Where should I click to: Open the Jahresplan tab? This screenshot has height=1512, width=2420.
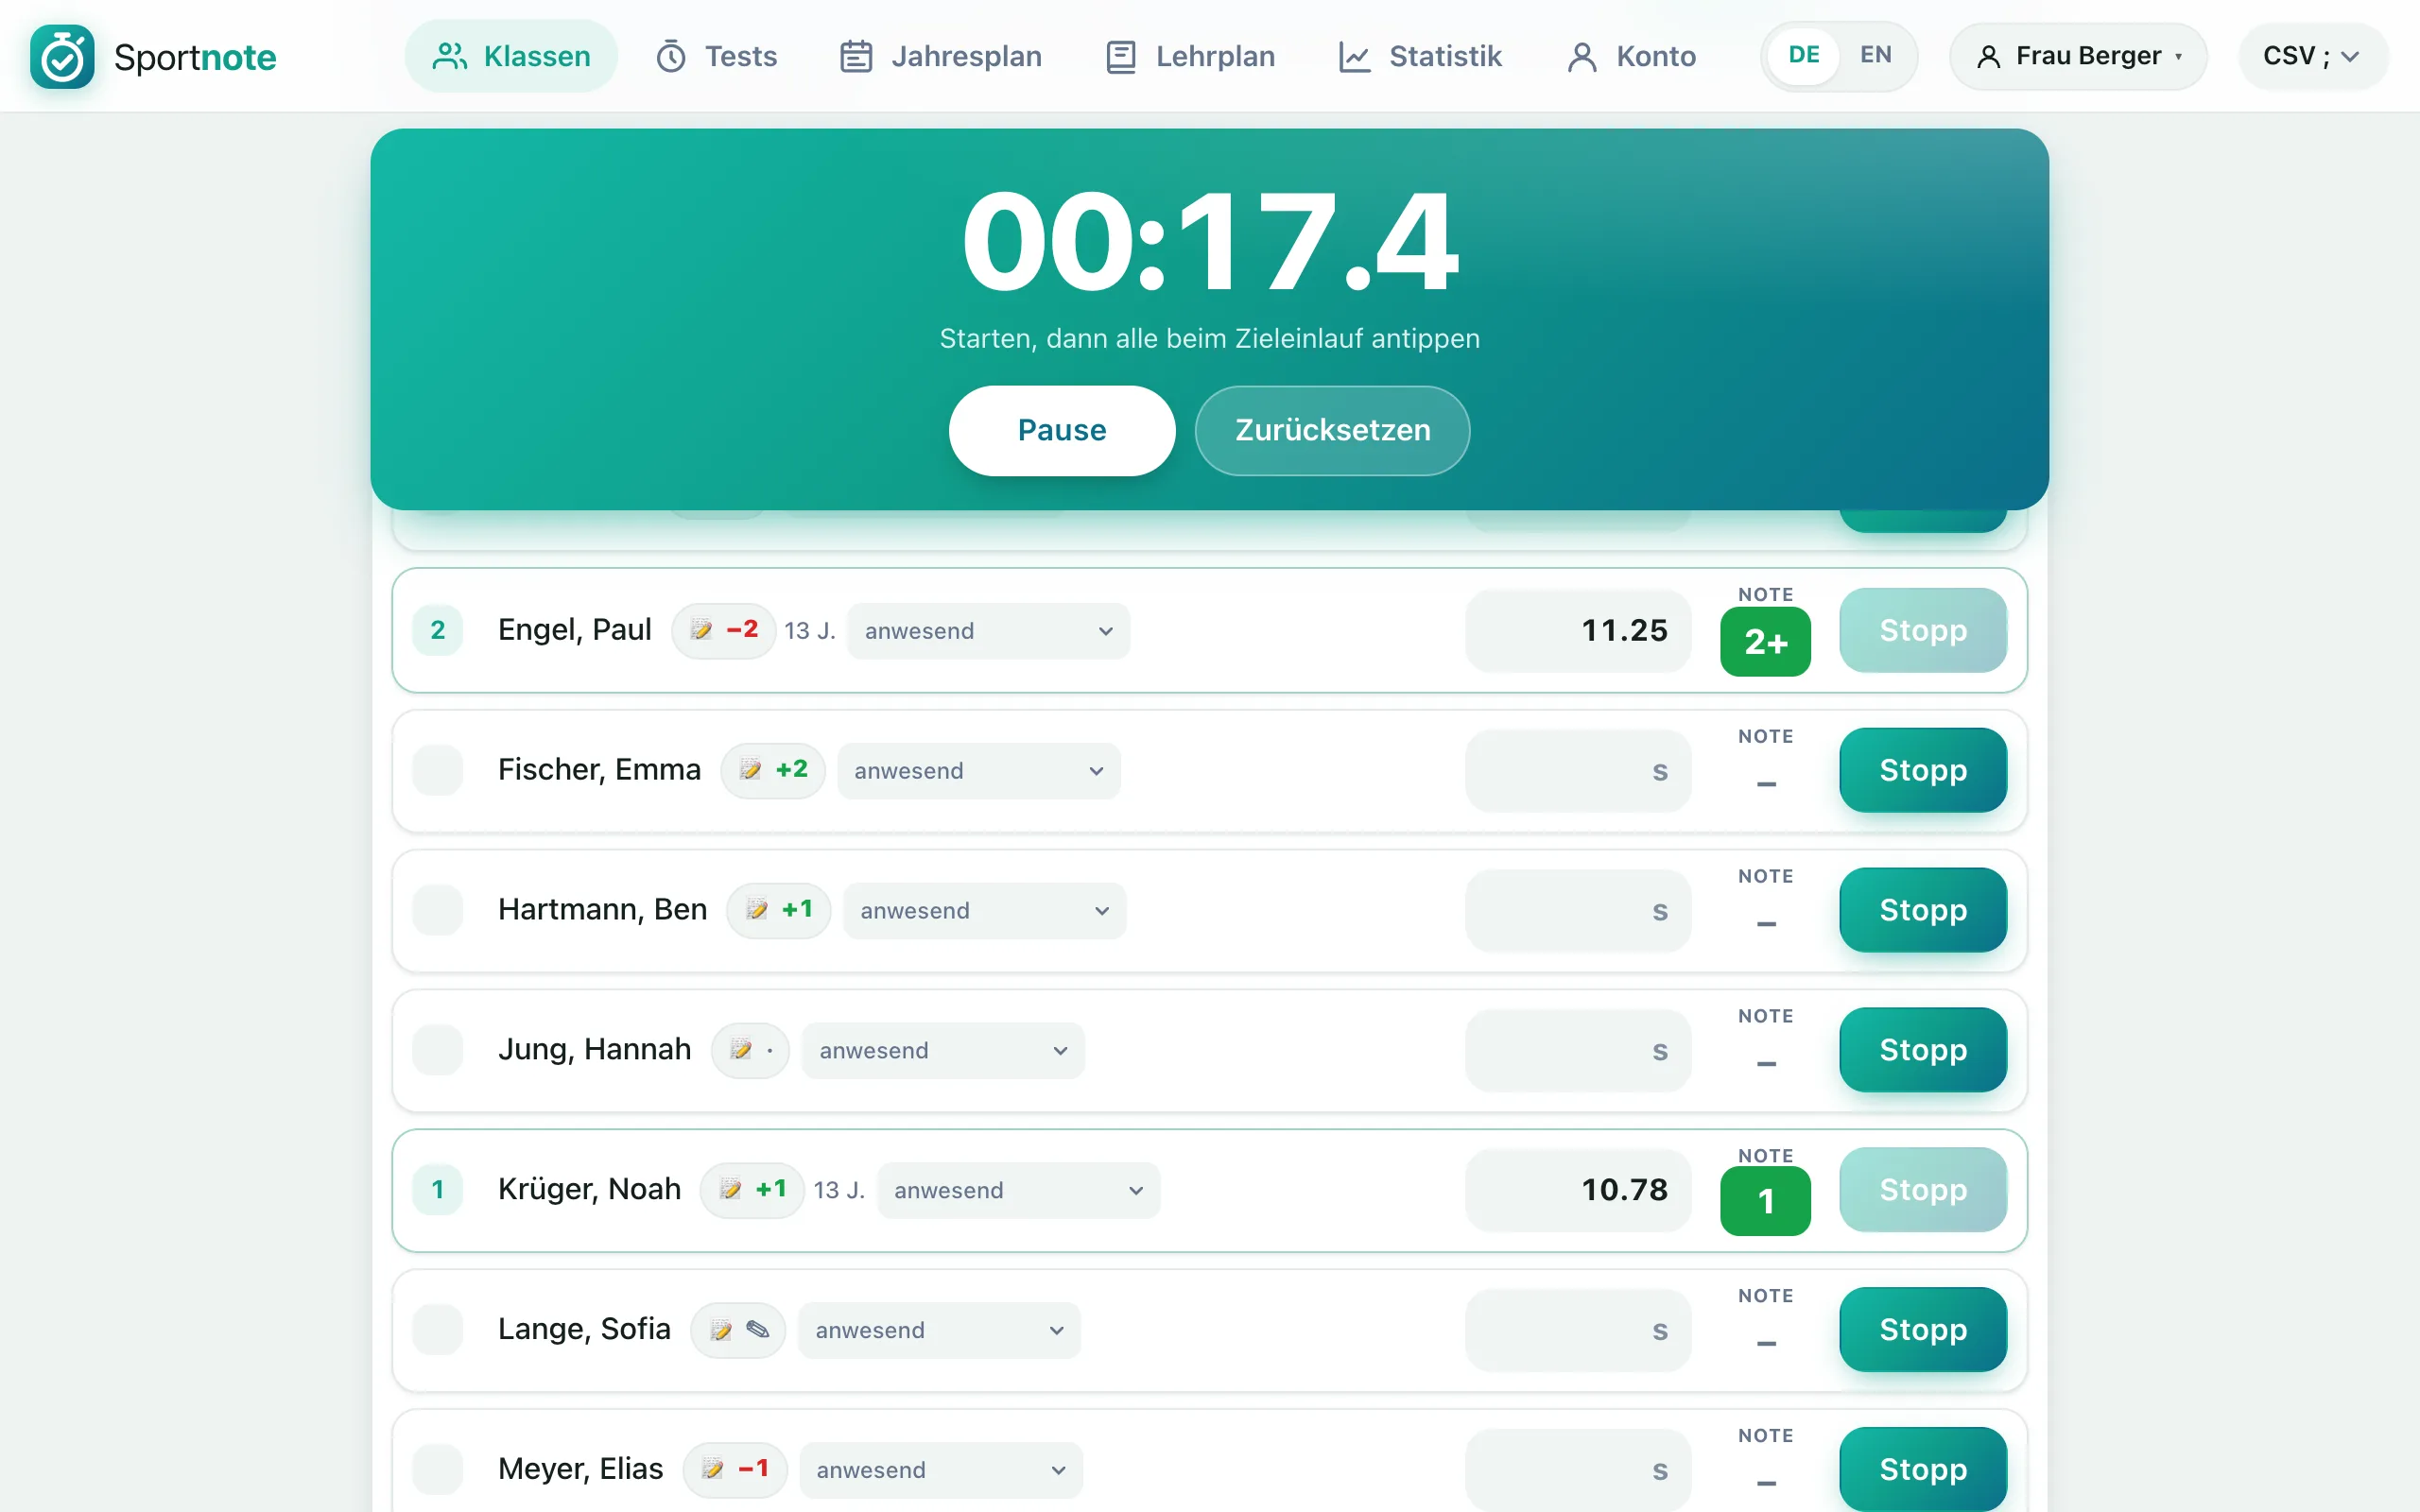[x=940, y=56]
